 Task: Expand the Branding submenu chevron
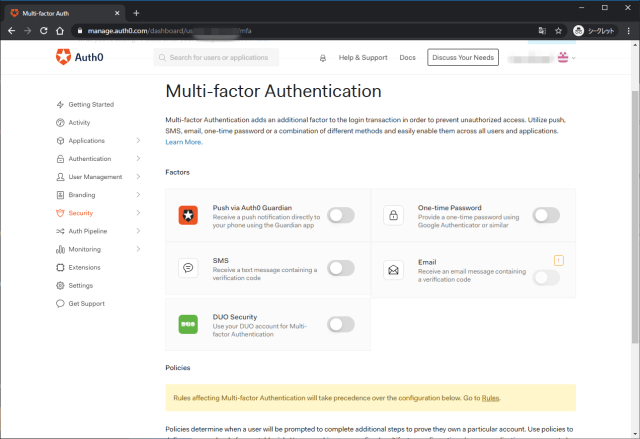[x=138, y=195]
